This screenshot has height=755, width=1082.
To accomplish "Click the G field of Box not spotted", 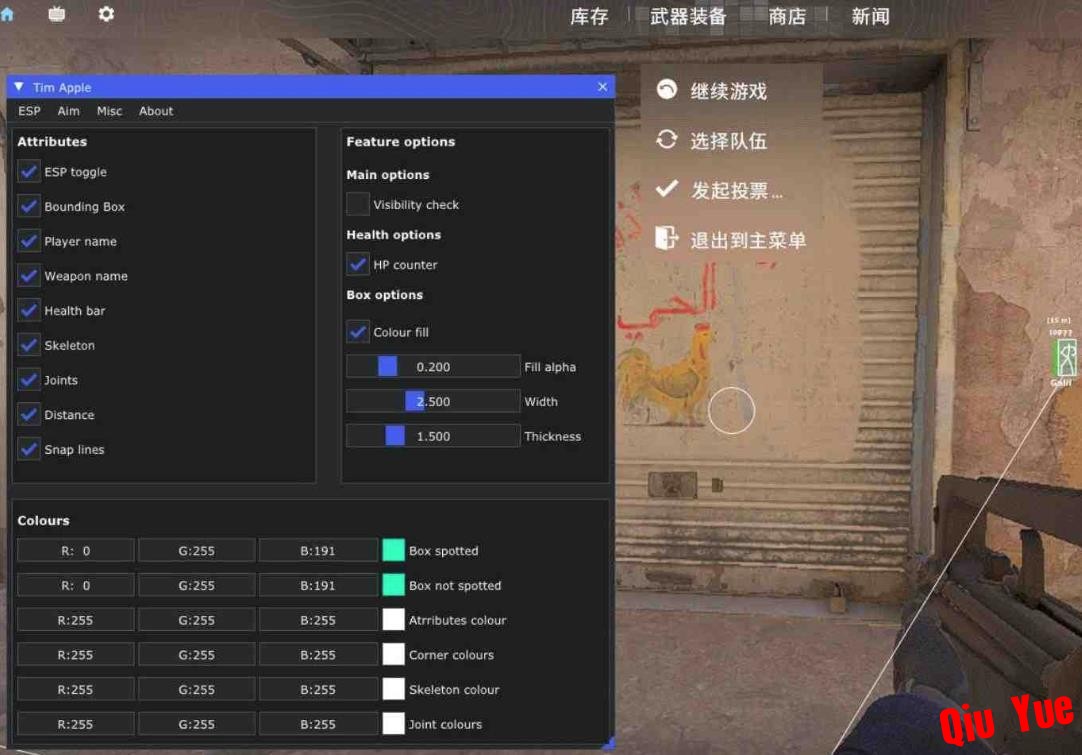I will click(x=197, y=585).
